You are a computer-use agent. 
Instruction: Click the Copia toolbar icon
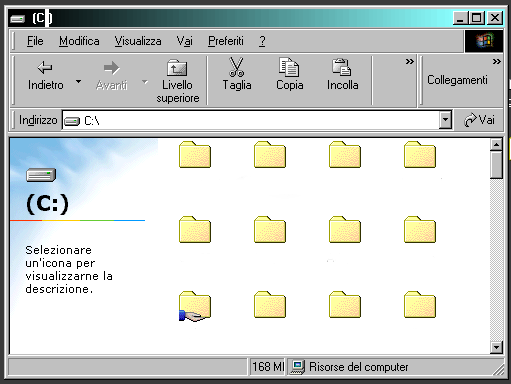click(x=289, y=67)
